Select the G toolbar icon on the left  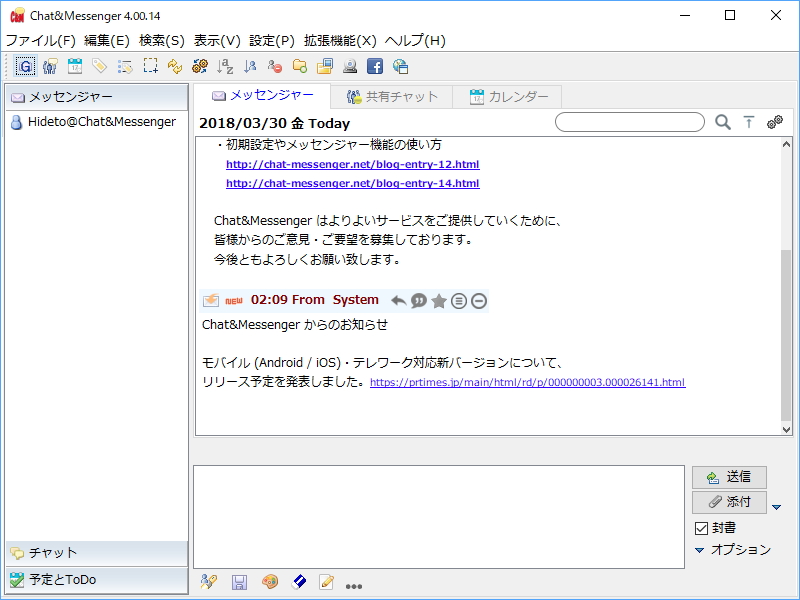coord(25,66)
